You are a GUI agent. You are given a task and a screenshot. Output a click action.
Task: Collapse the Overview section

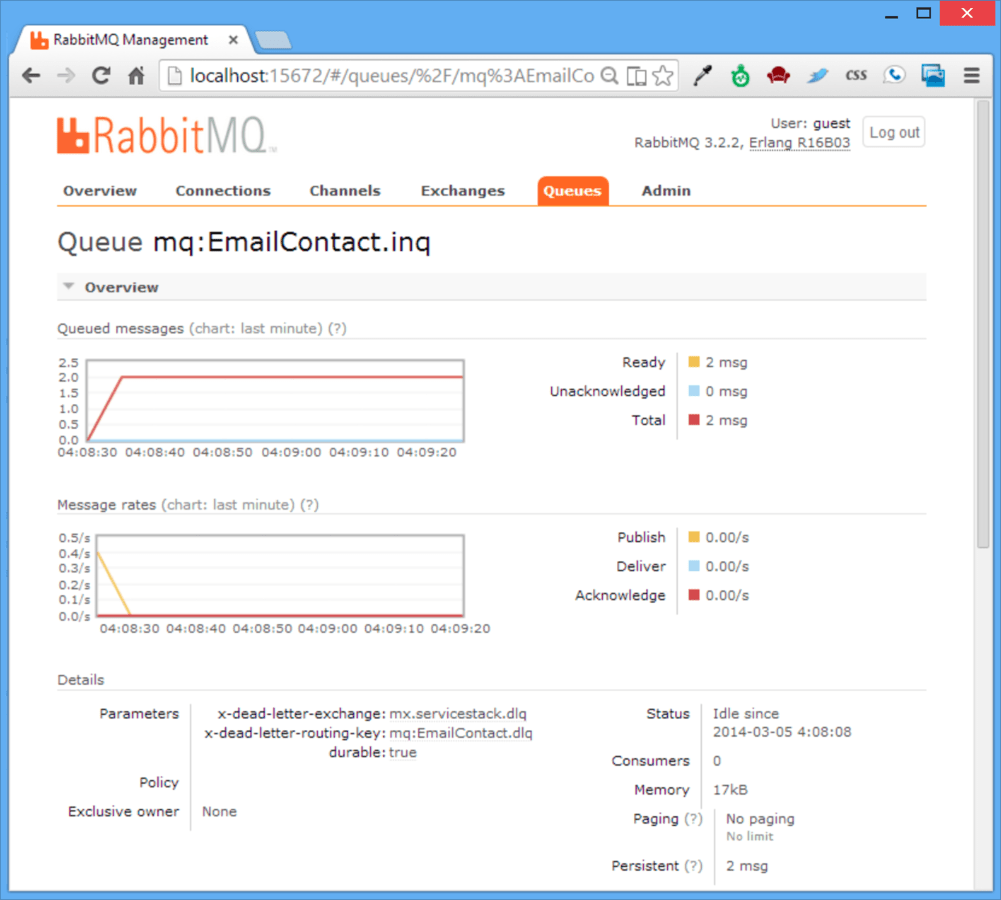(x=68, y=285)
